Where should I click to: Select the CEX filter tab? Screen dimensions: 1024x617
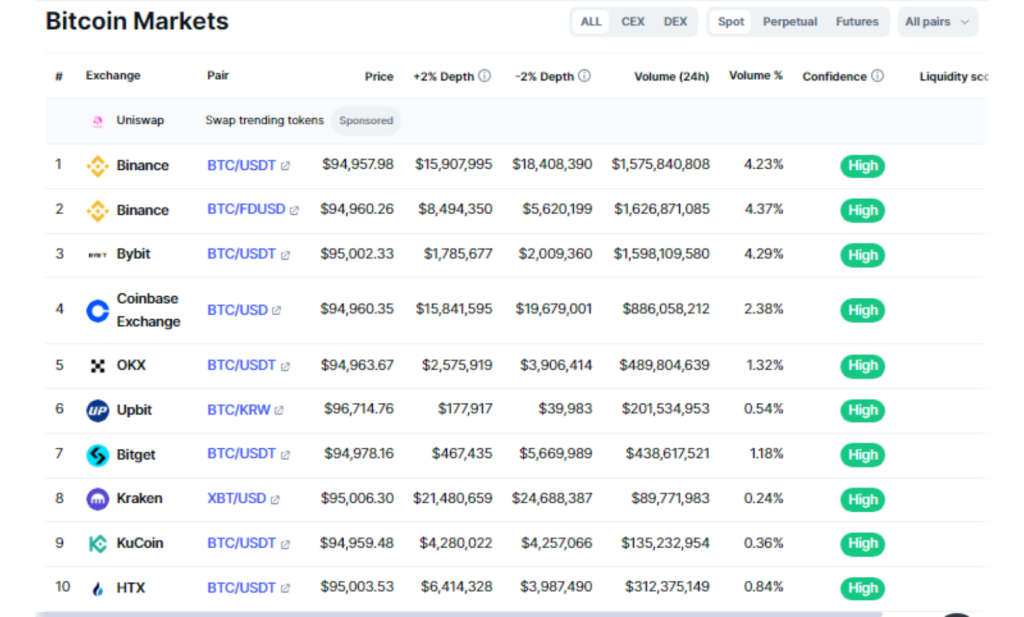[x=633, y=22]
